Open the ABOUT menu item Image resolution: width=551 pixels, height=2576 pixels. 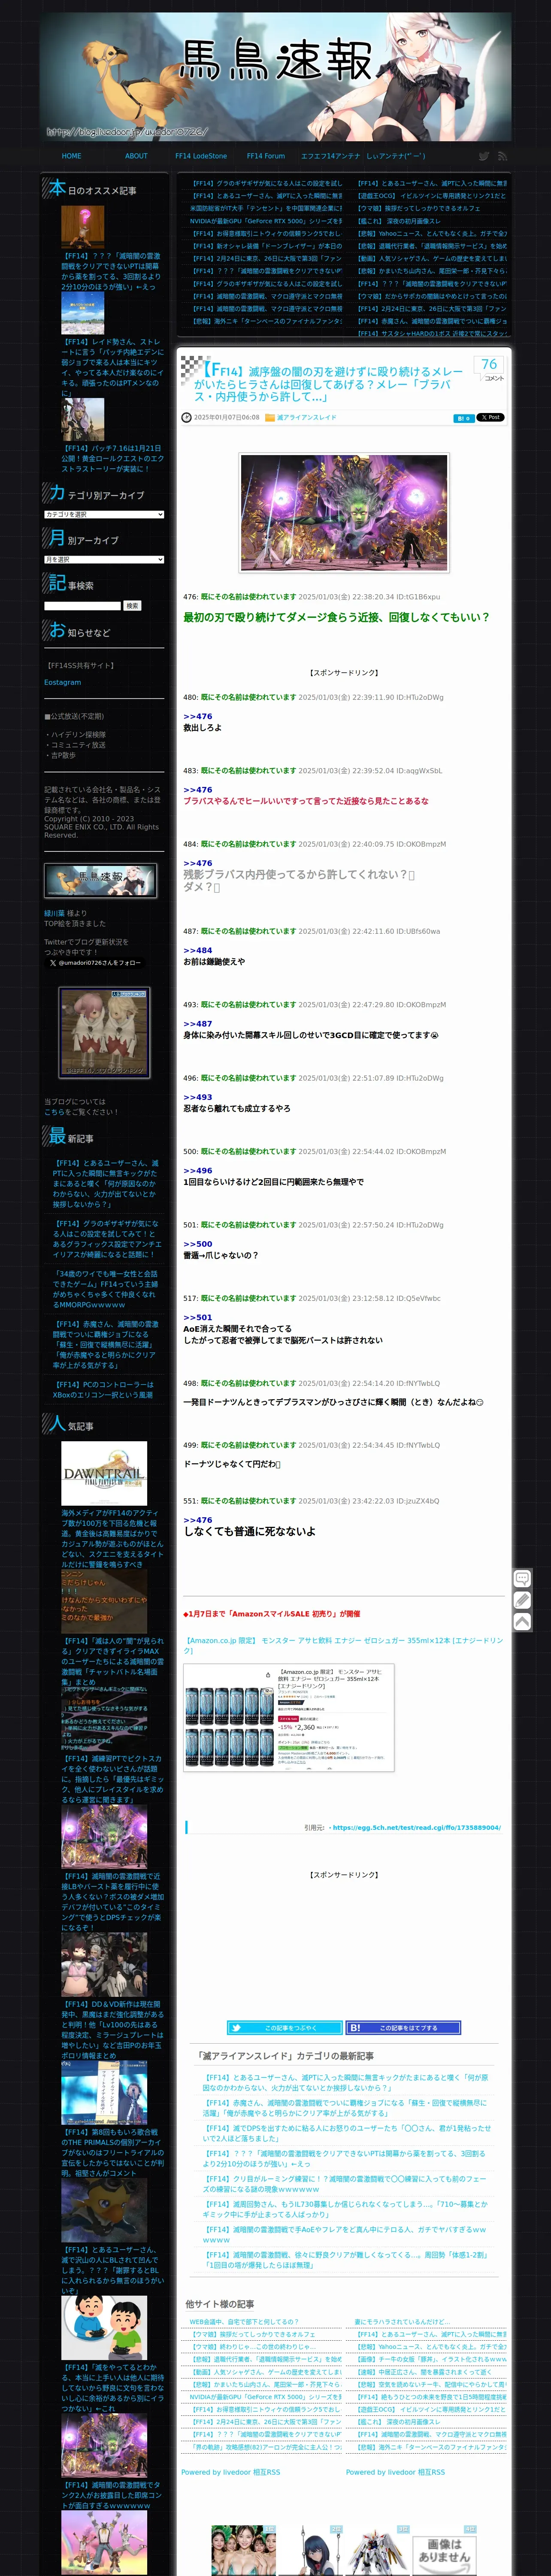pyautogui.click(x=136, y=156)
